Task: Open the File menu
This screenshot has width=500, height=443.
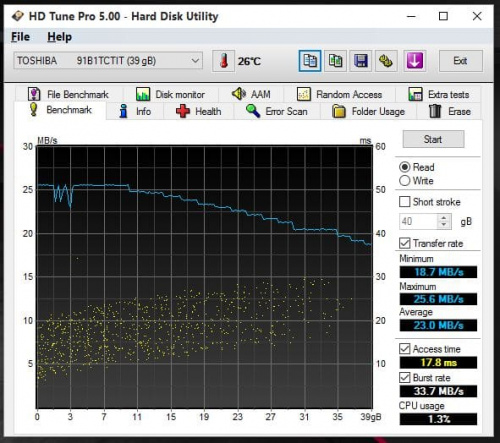Action: pyautogui.click(x=20, y=37)
